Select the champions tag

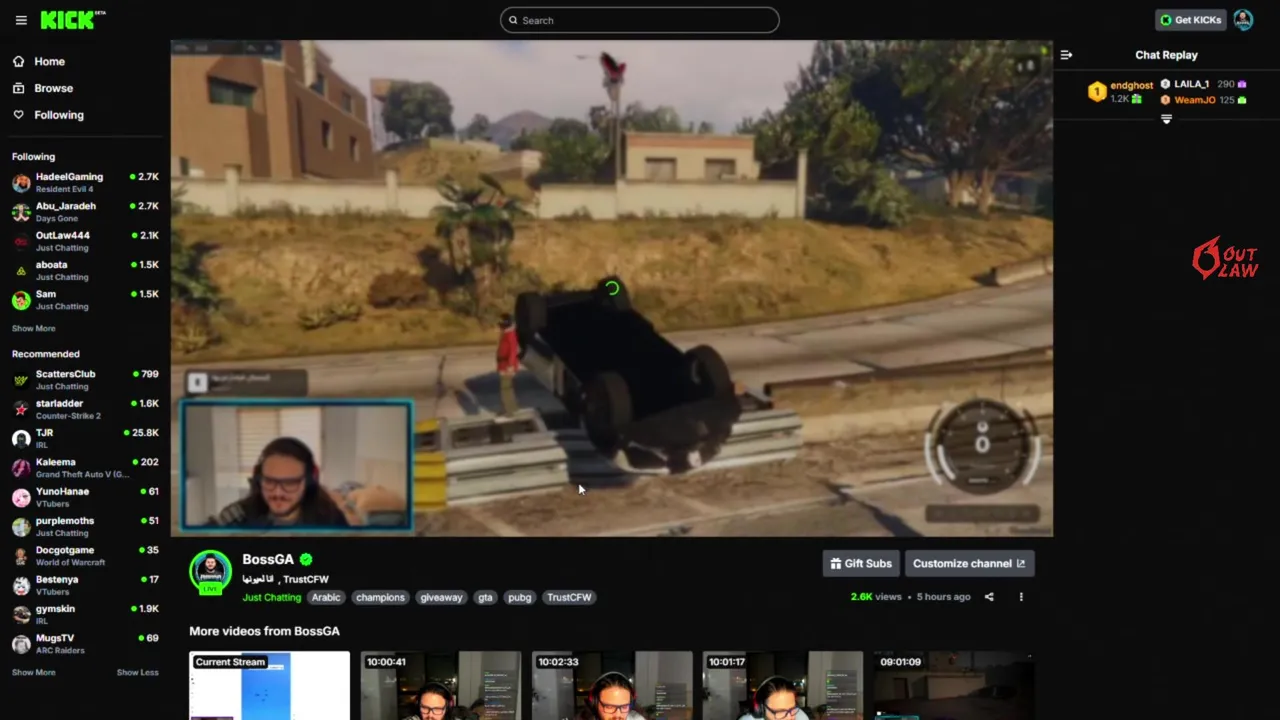pos(380,598)
